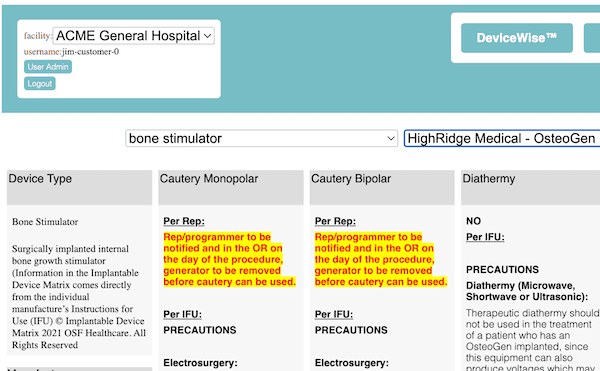Click the User Admin button
Viewport: 600px width, 371px height.
[x=48, y=67]
